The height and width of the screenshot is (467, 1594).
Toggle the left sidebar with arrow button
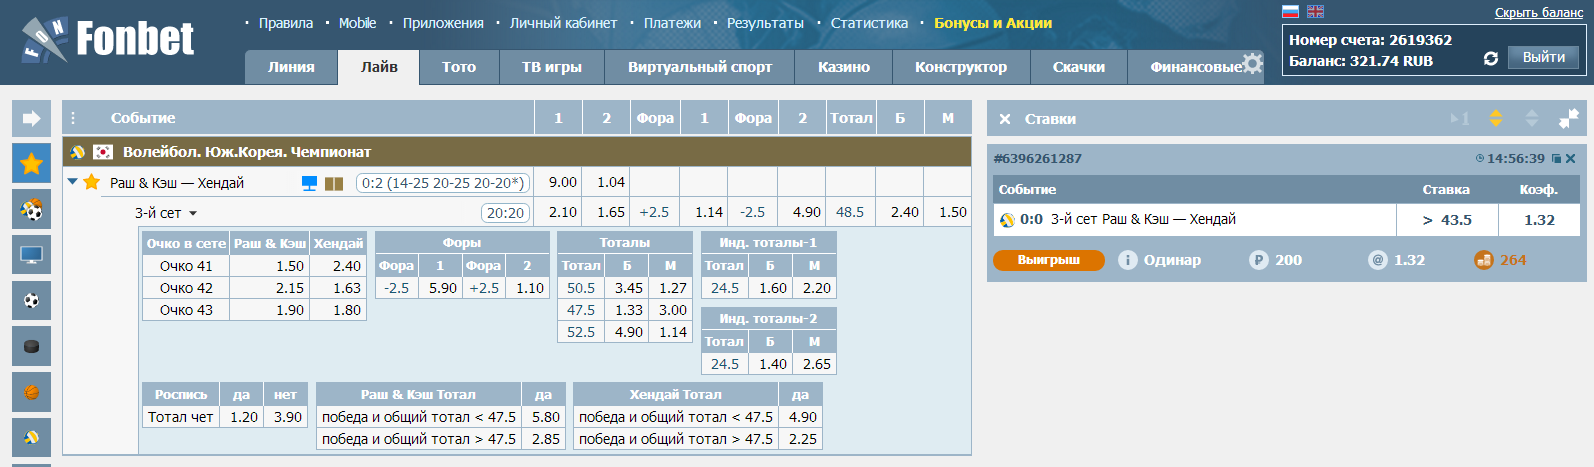coord(31,118)
